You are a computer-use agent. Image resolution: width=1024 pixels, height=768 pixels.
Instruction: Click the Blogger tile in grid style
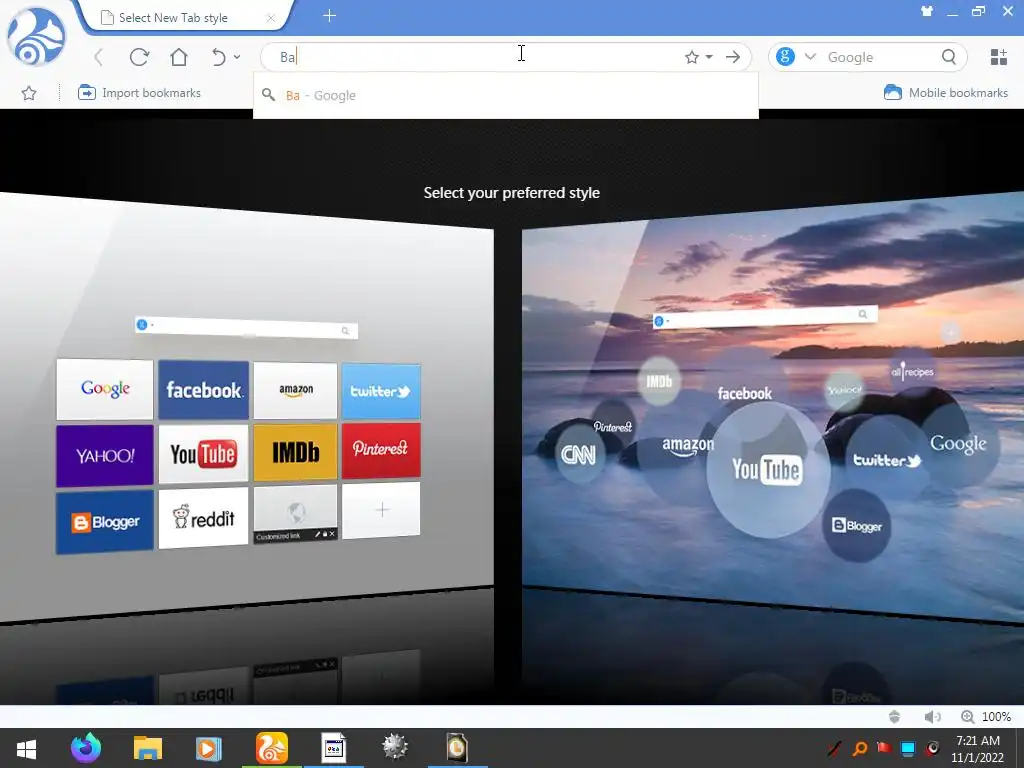click(104, 522)
